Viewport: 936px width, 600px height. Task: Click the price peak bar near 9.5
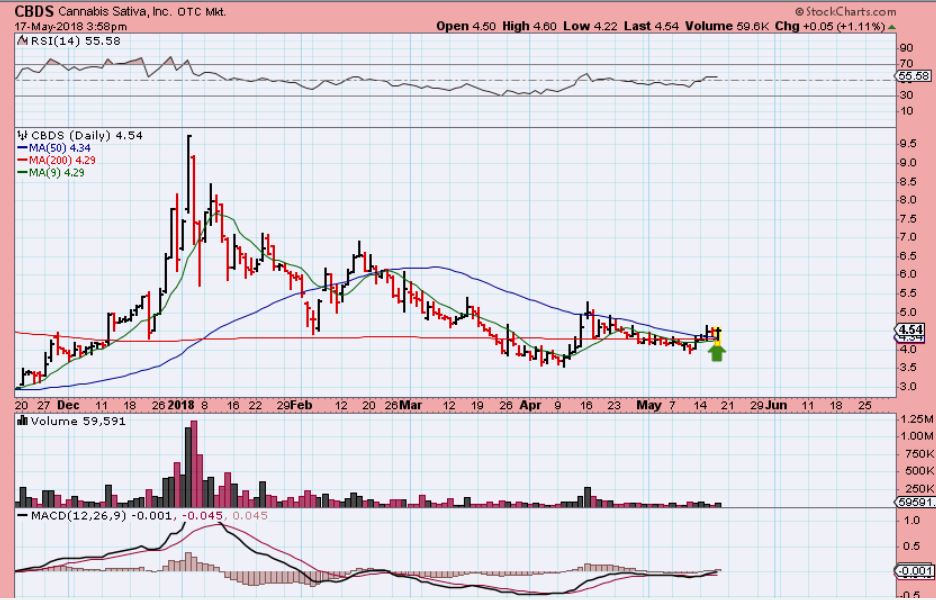(189, 174)
